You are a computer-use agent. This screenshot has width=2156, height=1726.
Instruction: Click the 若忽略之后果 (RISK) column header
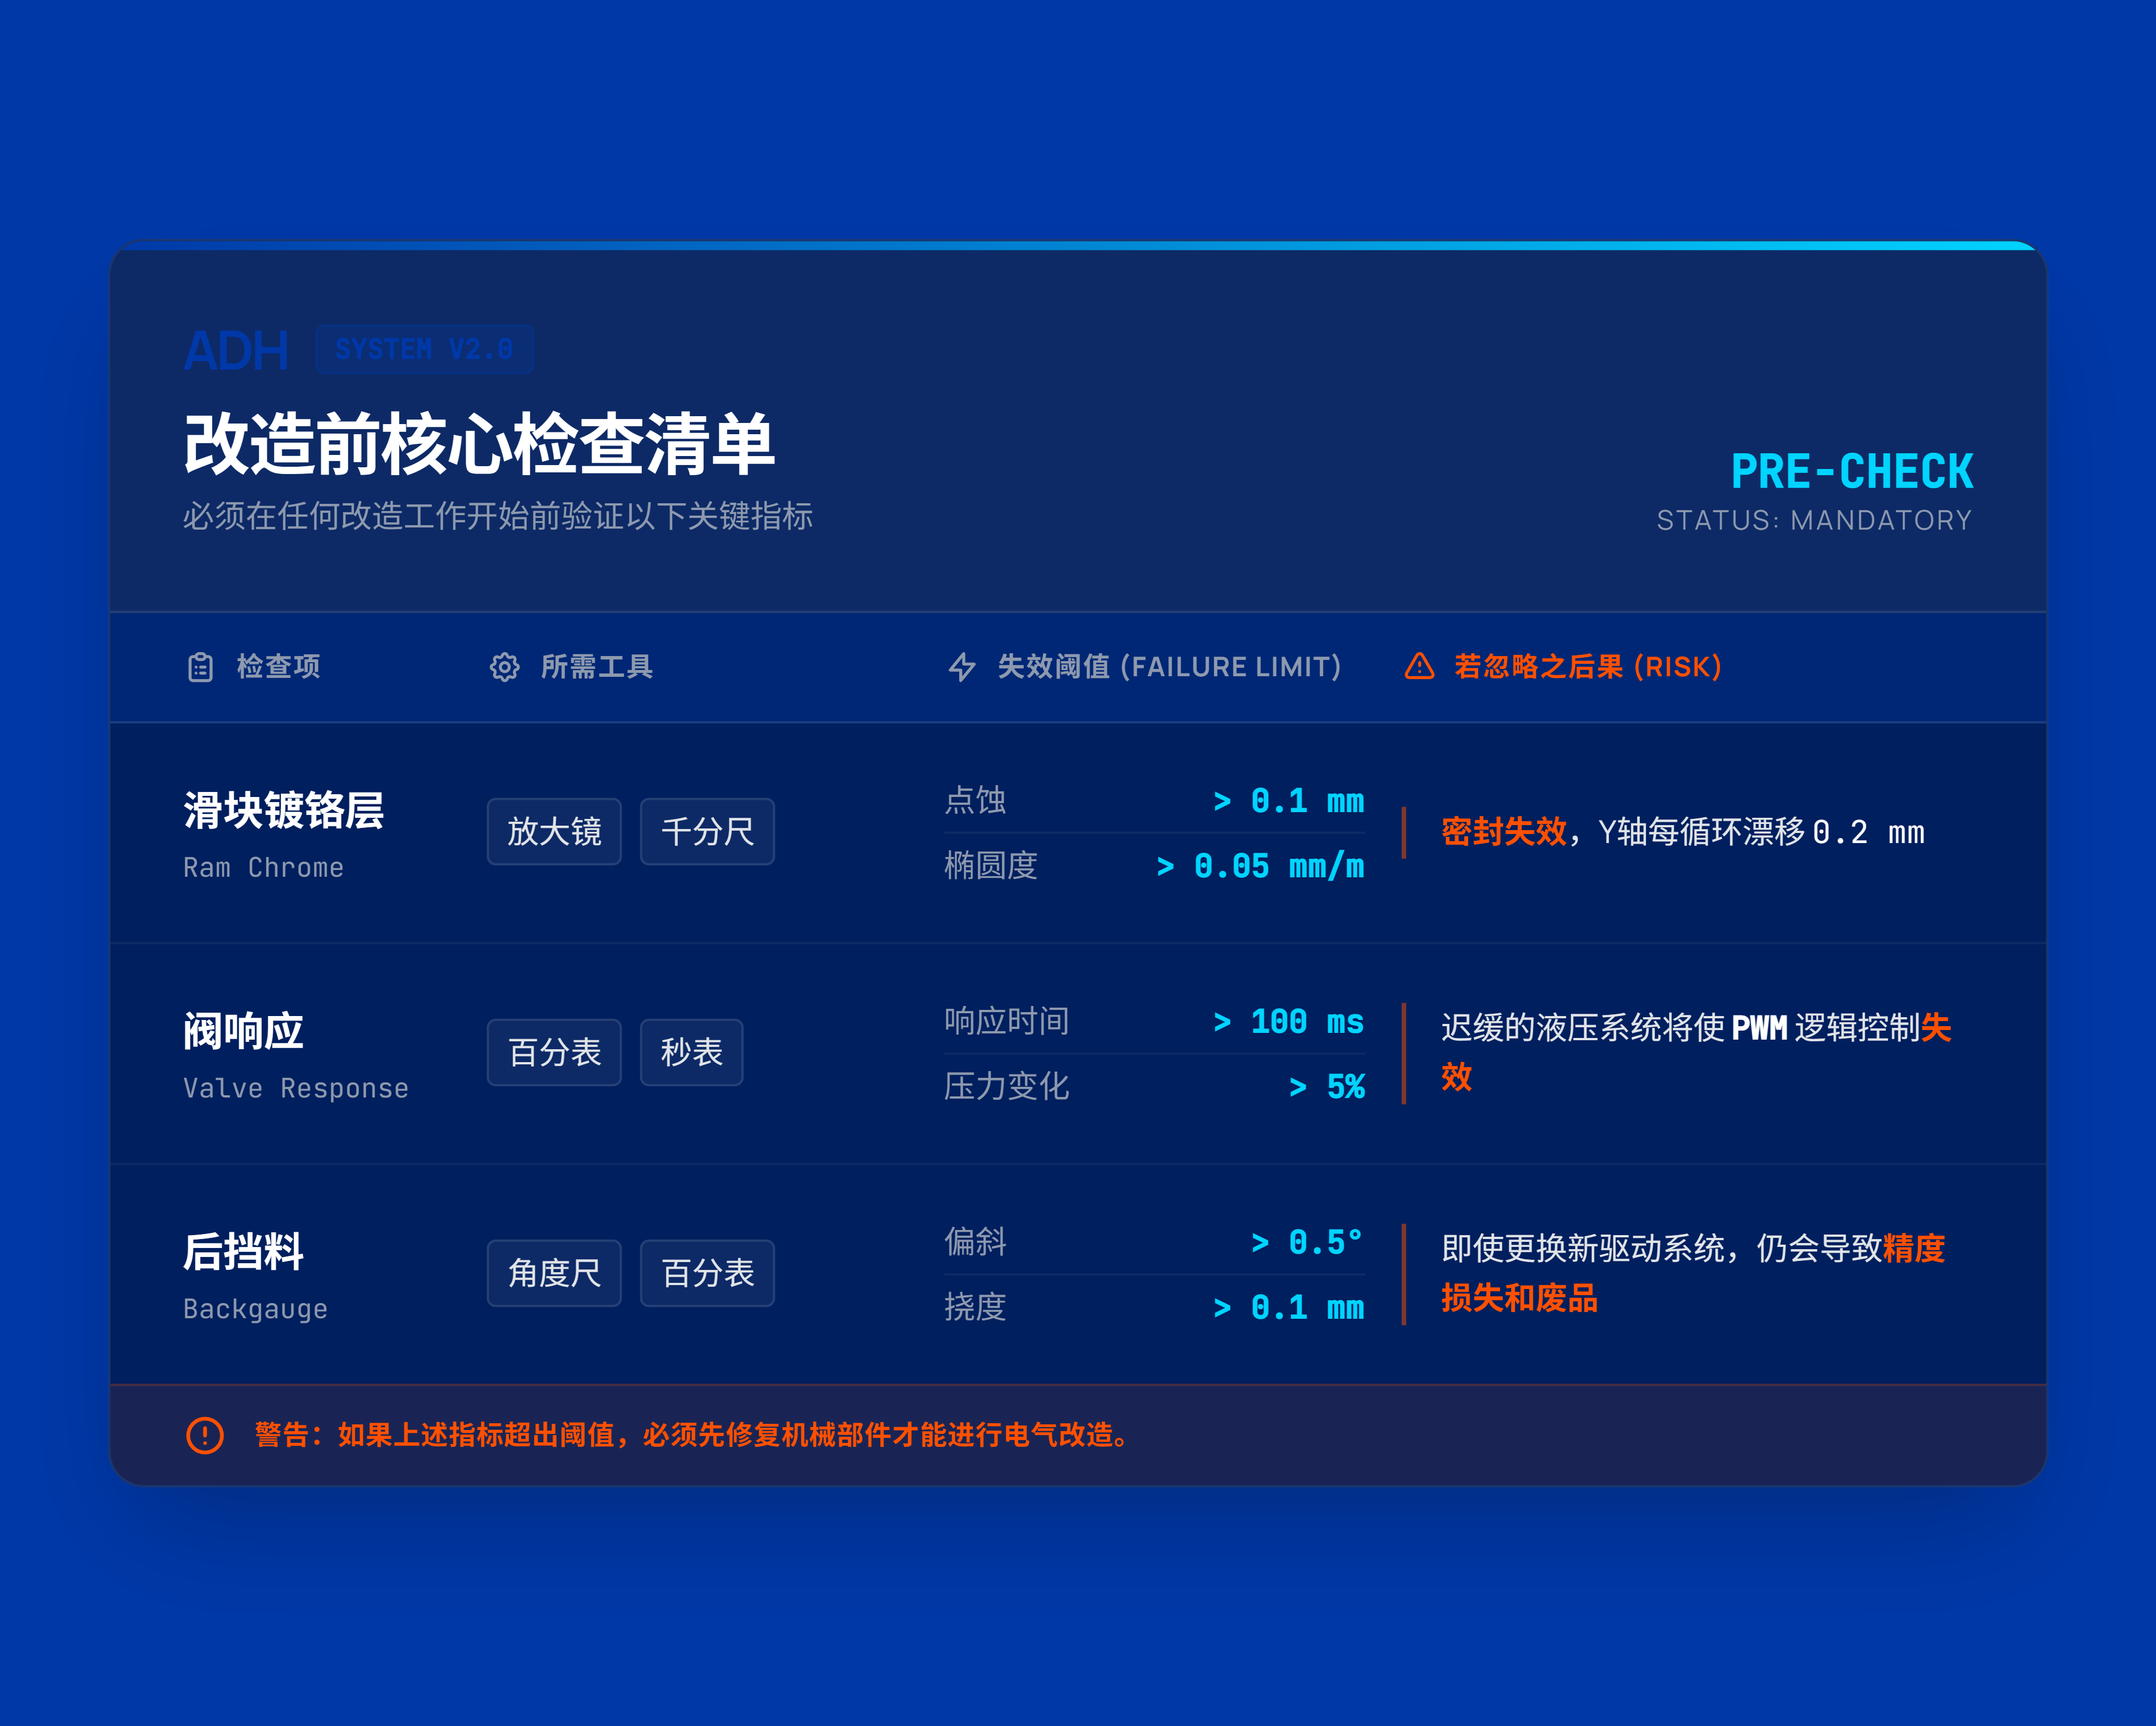click(1587, 667)
